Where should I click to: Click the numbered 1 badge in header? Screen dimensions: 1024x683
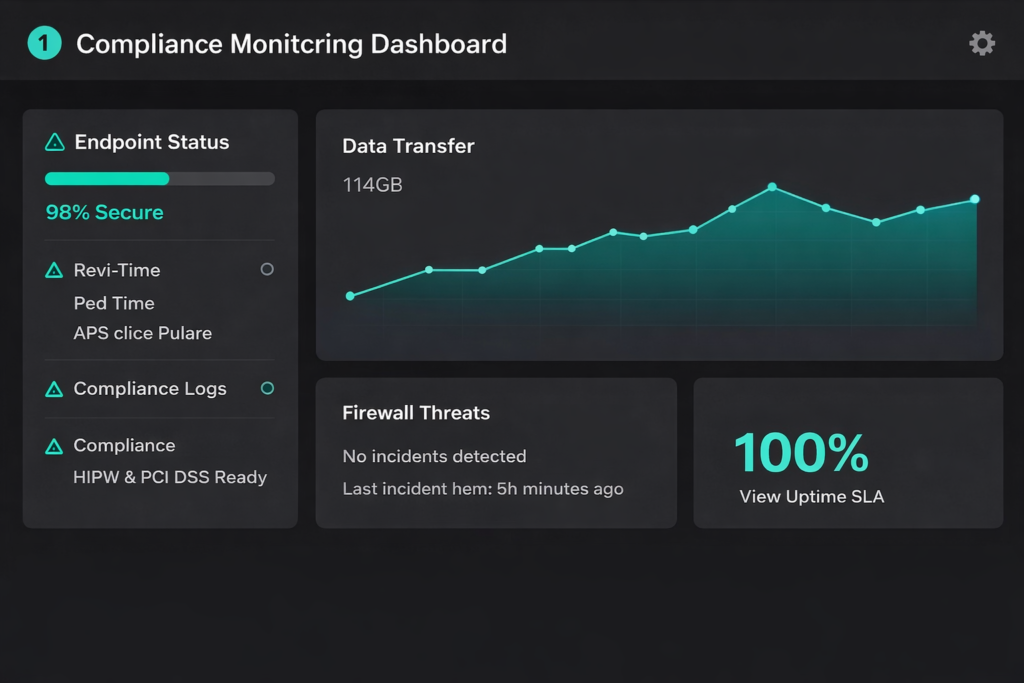point(44,43)
